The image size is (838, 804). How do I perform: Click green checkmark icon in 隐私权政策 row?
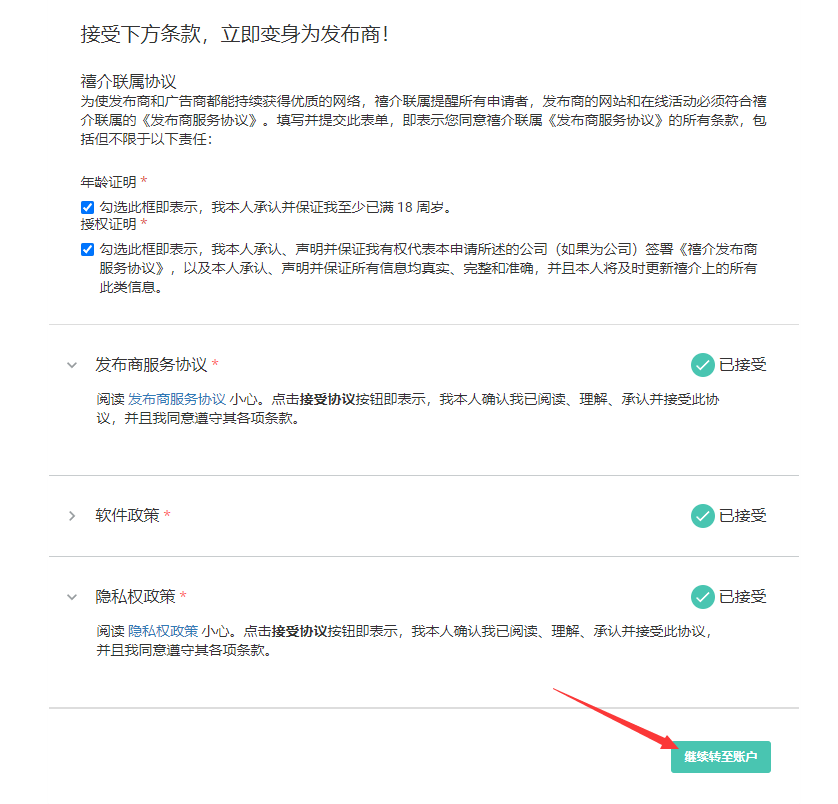point(703,597)
